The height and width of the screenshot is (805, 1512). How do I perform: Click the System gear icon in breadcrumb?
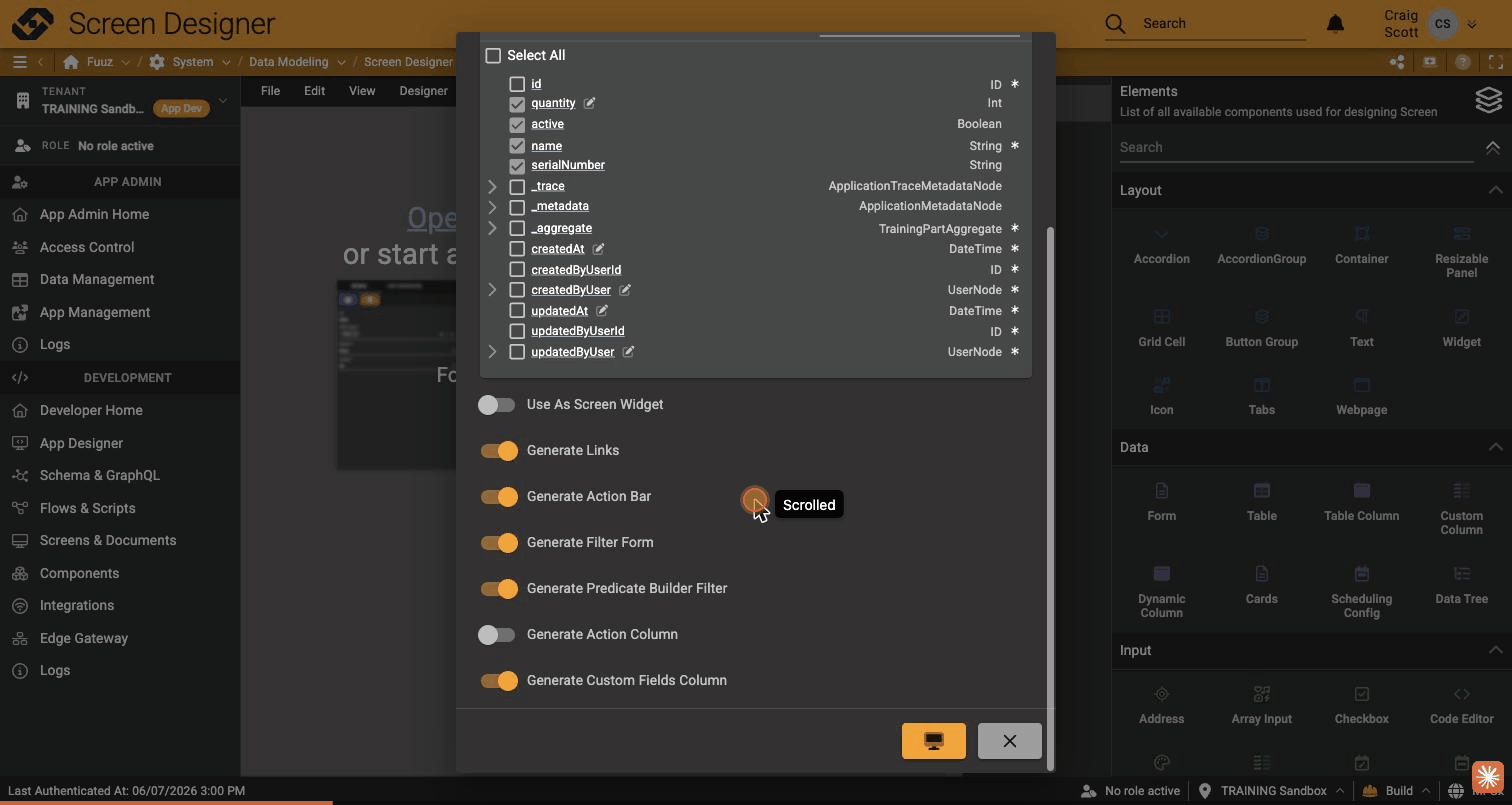tap(157, 62)
